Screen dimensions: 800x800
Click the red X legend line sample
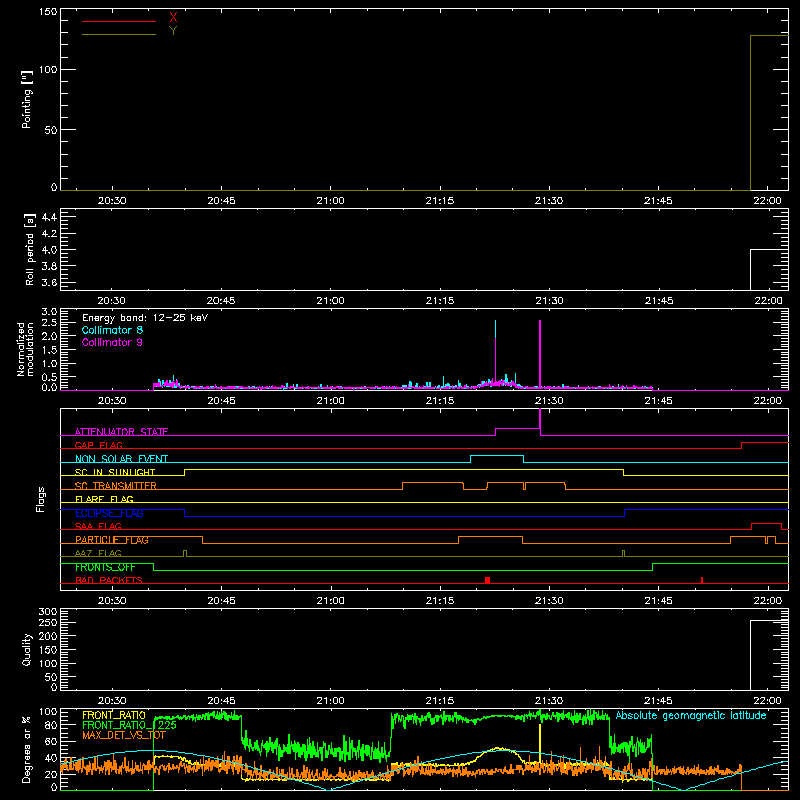119,21
